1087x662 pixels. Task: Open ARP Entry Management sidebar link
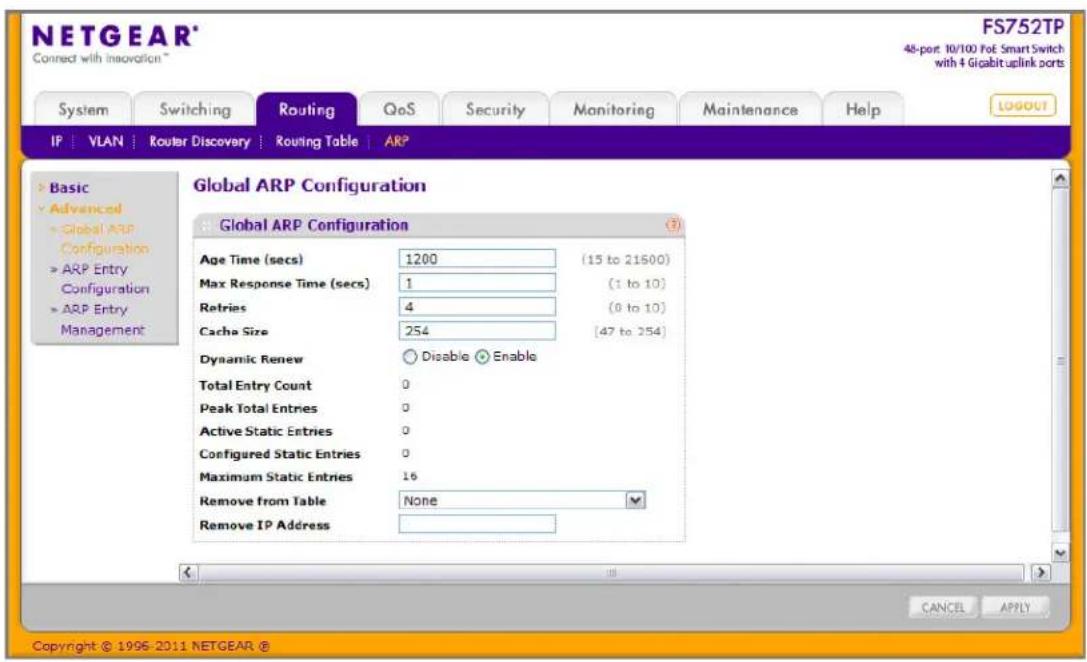tap(101, 320)
